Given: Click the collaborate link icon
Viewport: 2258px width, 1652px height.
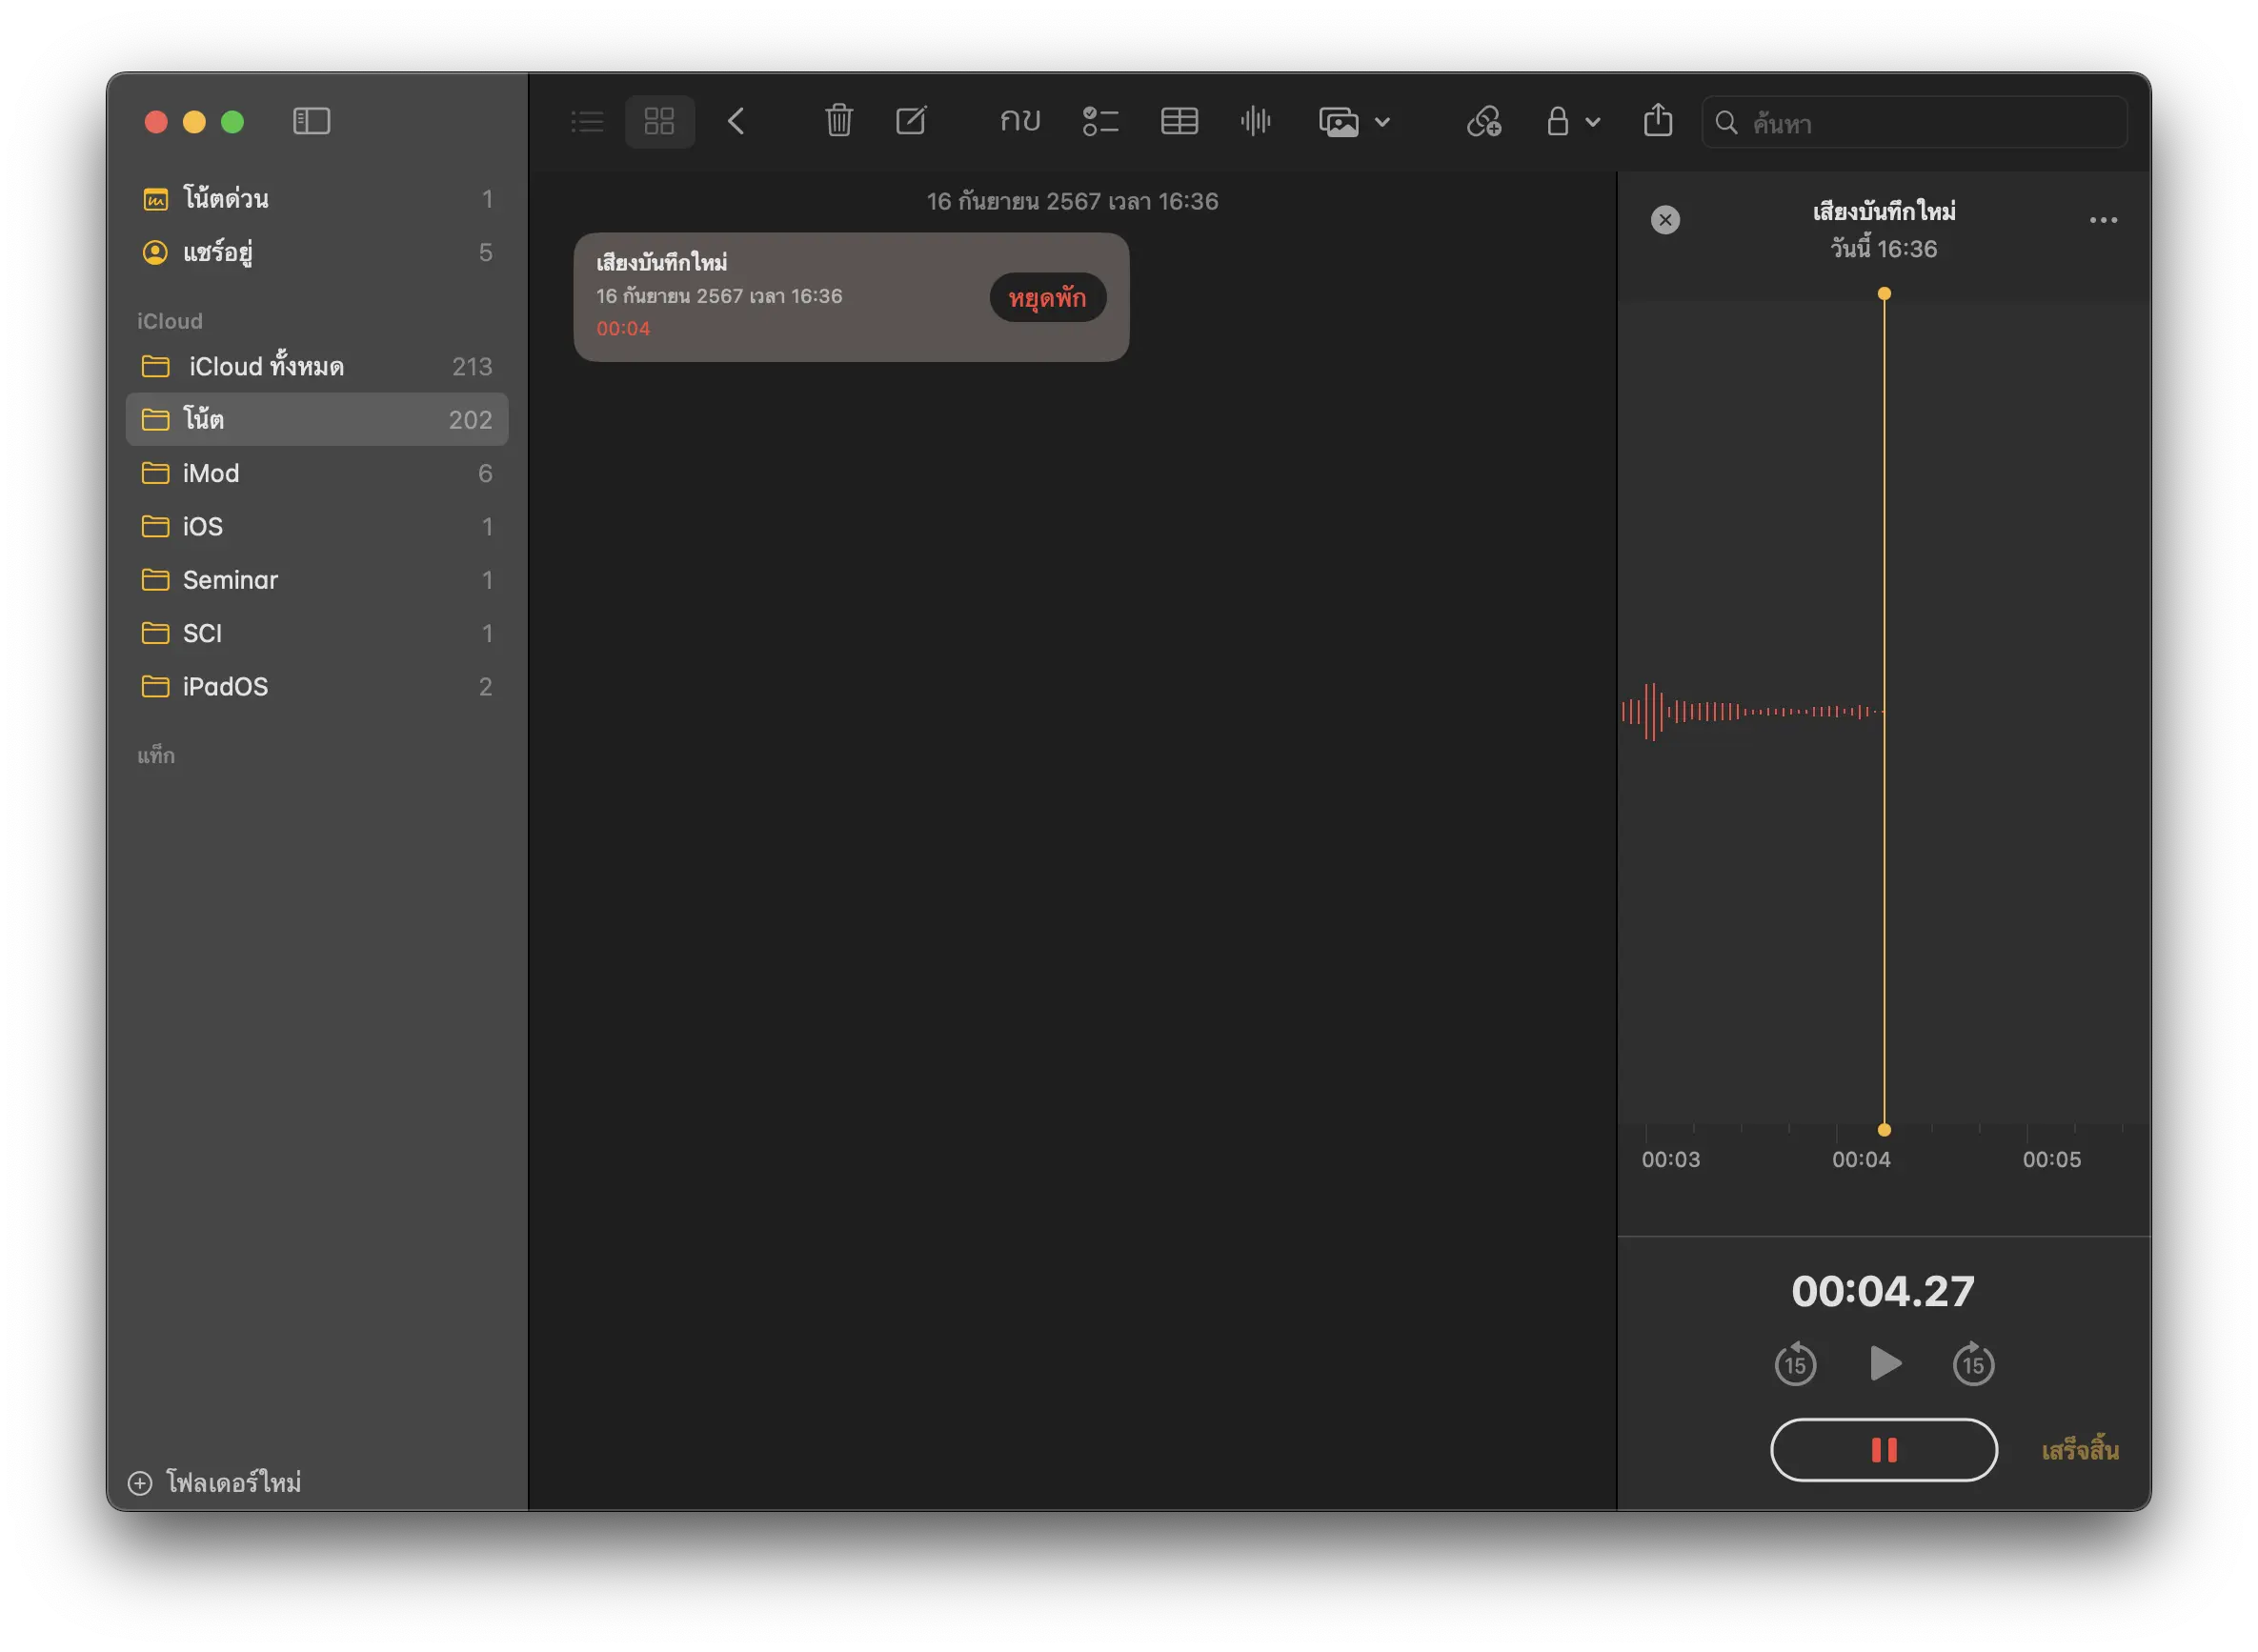Looking at the screenshot, I should (x=1483, y=121).
